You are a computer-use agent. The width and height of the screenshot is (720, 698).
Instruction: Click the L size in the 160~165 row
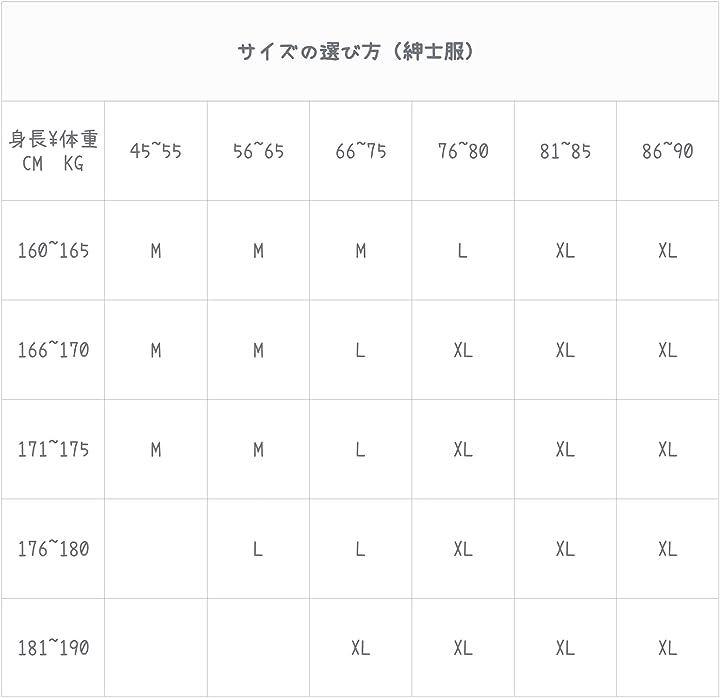(463, 251)
